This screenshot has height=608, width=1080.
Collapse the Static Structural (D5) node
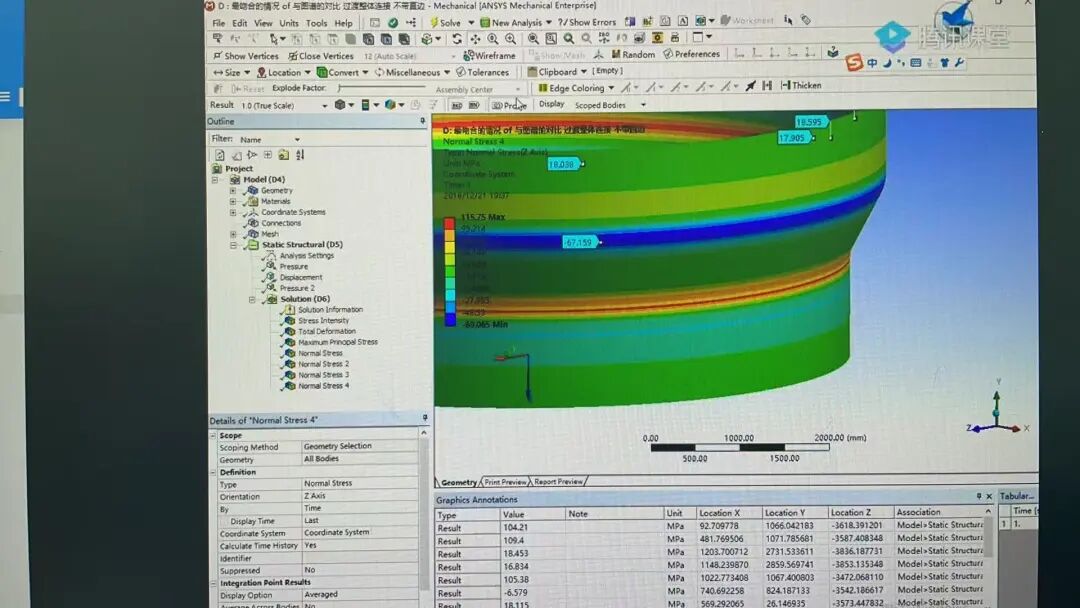coord(233,245)
